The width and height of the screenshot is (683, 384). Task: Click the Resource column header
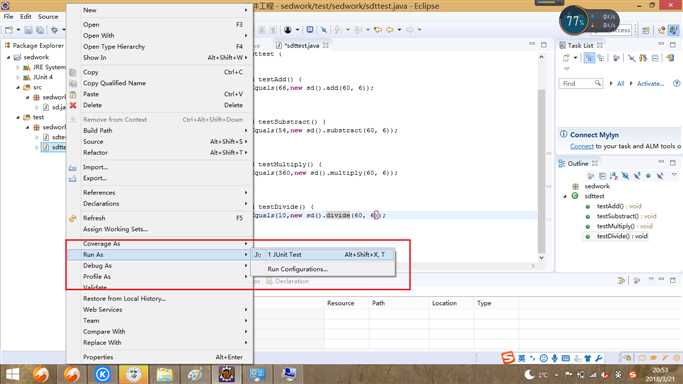pyautogui.click(x=341, y=303)
